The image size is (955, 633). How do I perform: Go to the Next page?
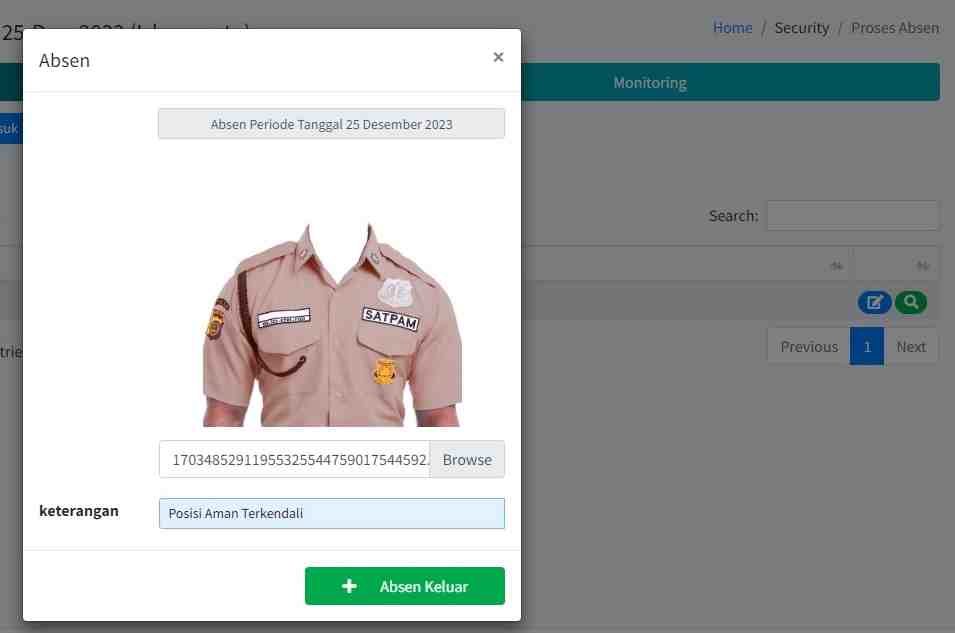pyautogui.click(x=910, y=346)
